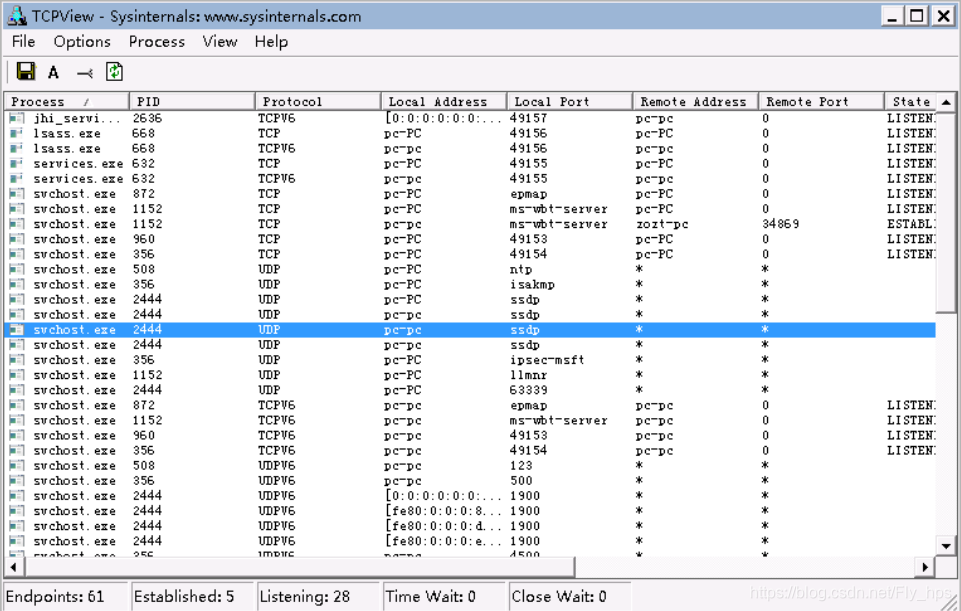Image resolution: width=961 pixels, height=611 pixels.
Task: Open the View menu
Action: [x=219, y=42]
